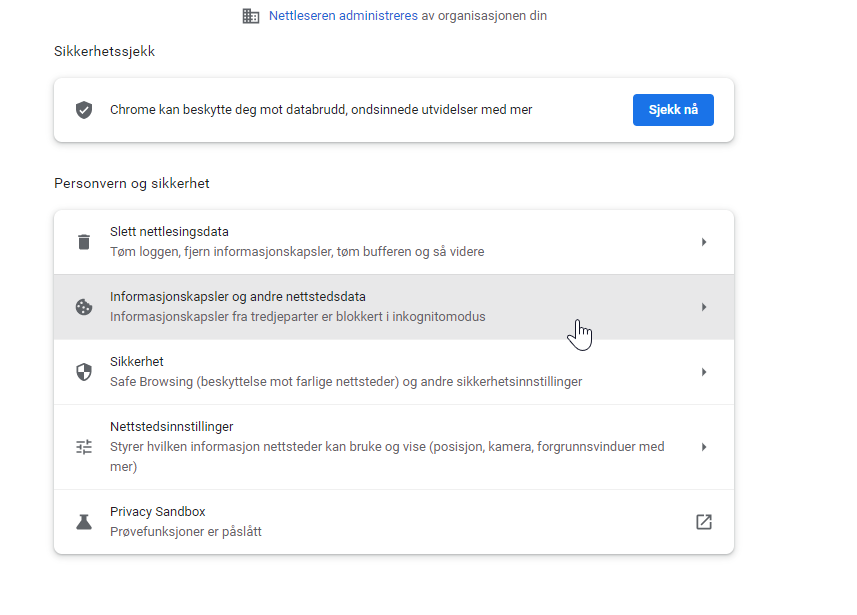Viewport: 857px width, 615px height.
Task: Click text 'Informasjonskapsler fra tredjeparter er blokkert'
Action: coord(246,317)
